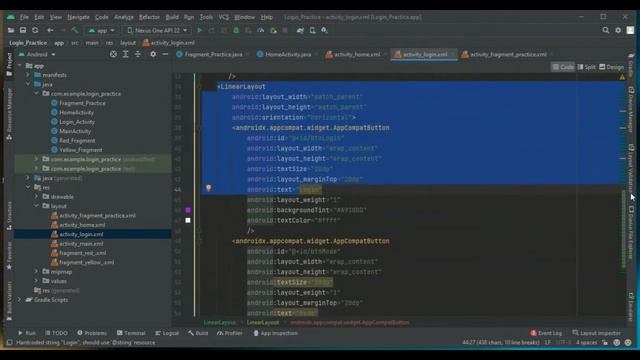Toggle the TODO tool window button
The height and width of the screenshot is (360, 640).
(56, 333)
